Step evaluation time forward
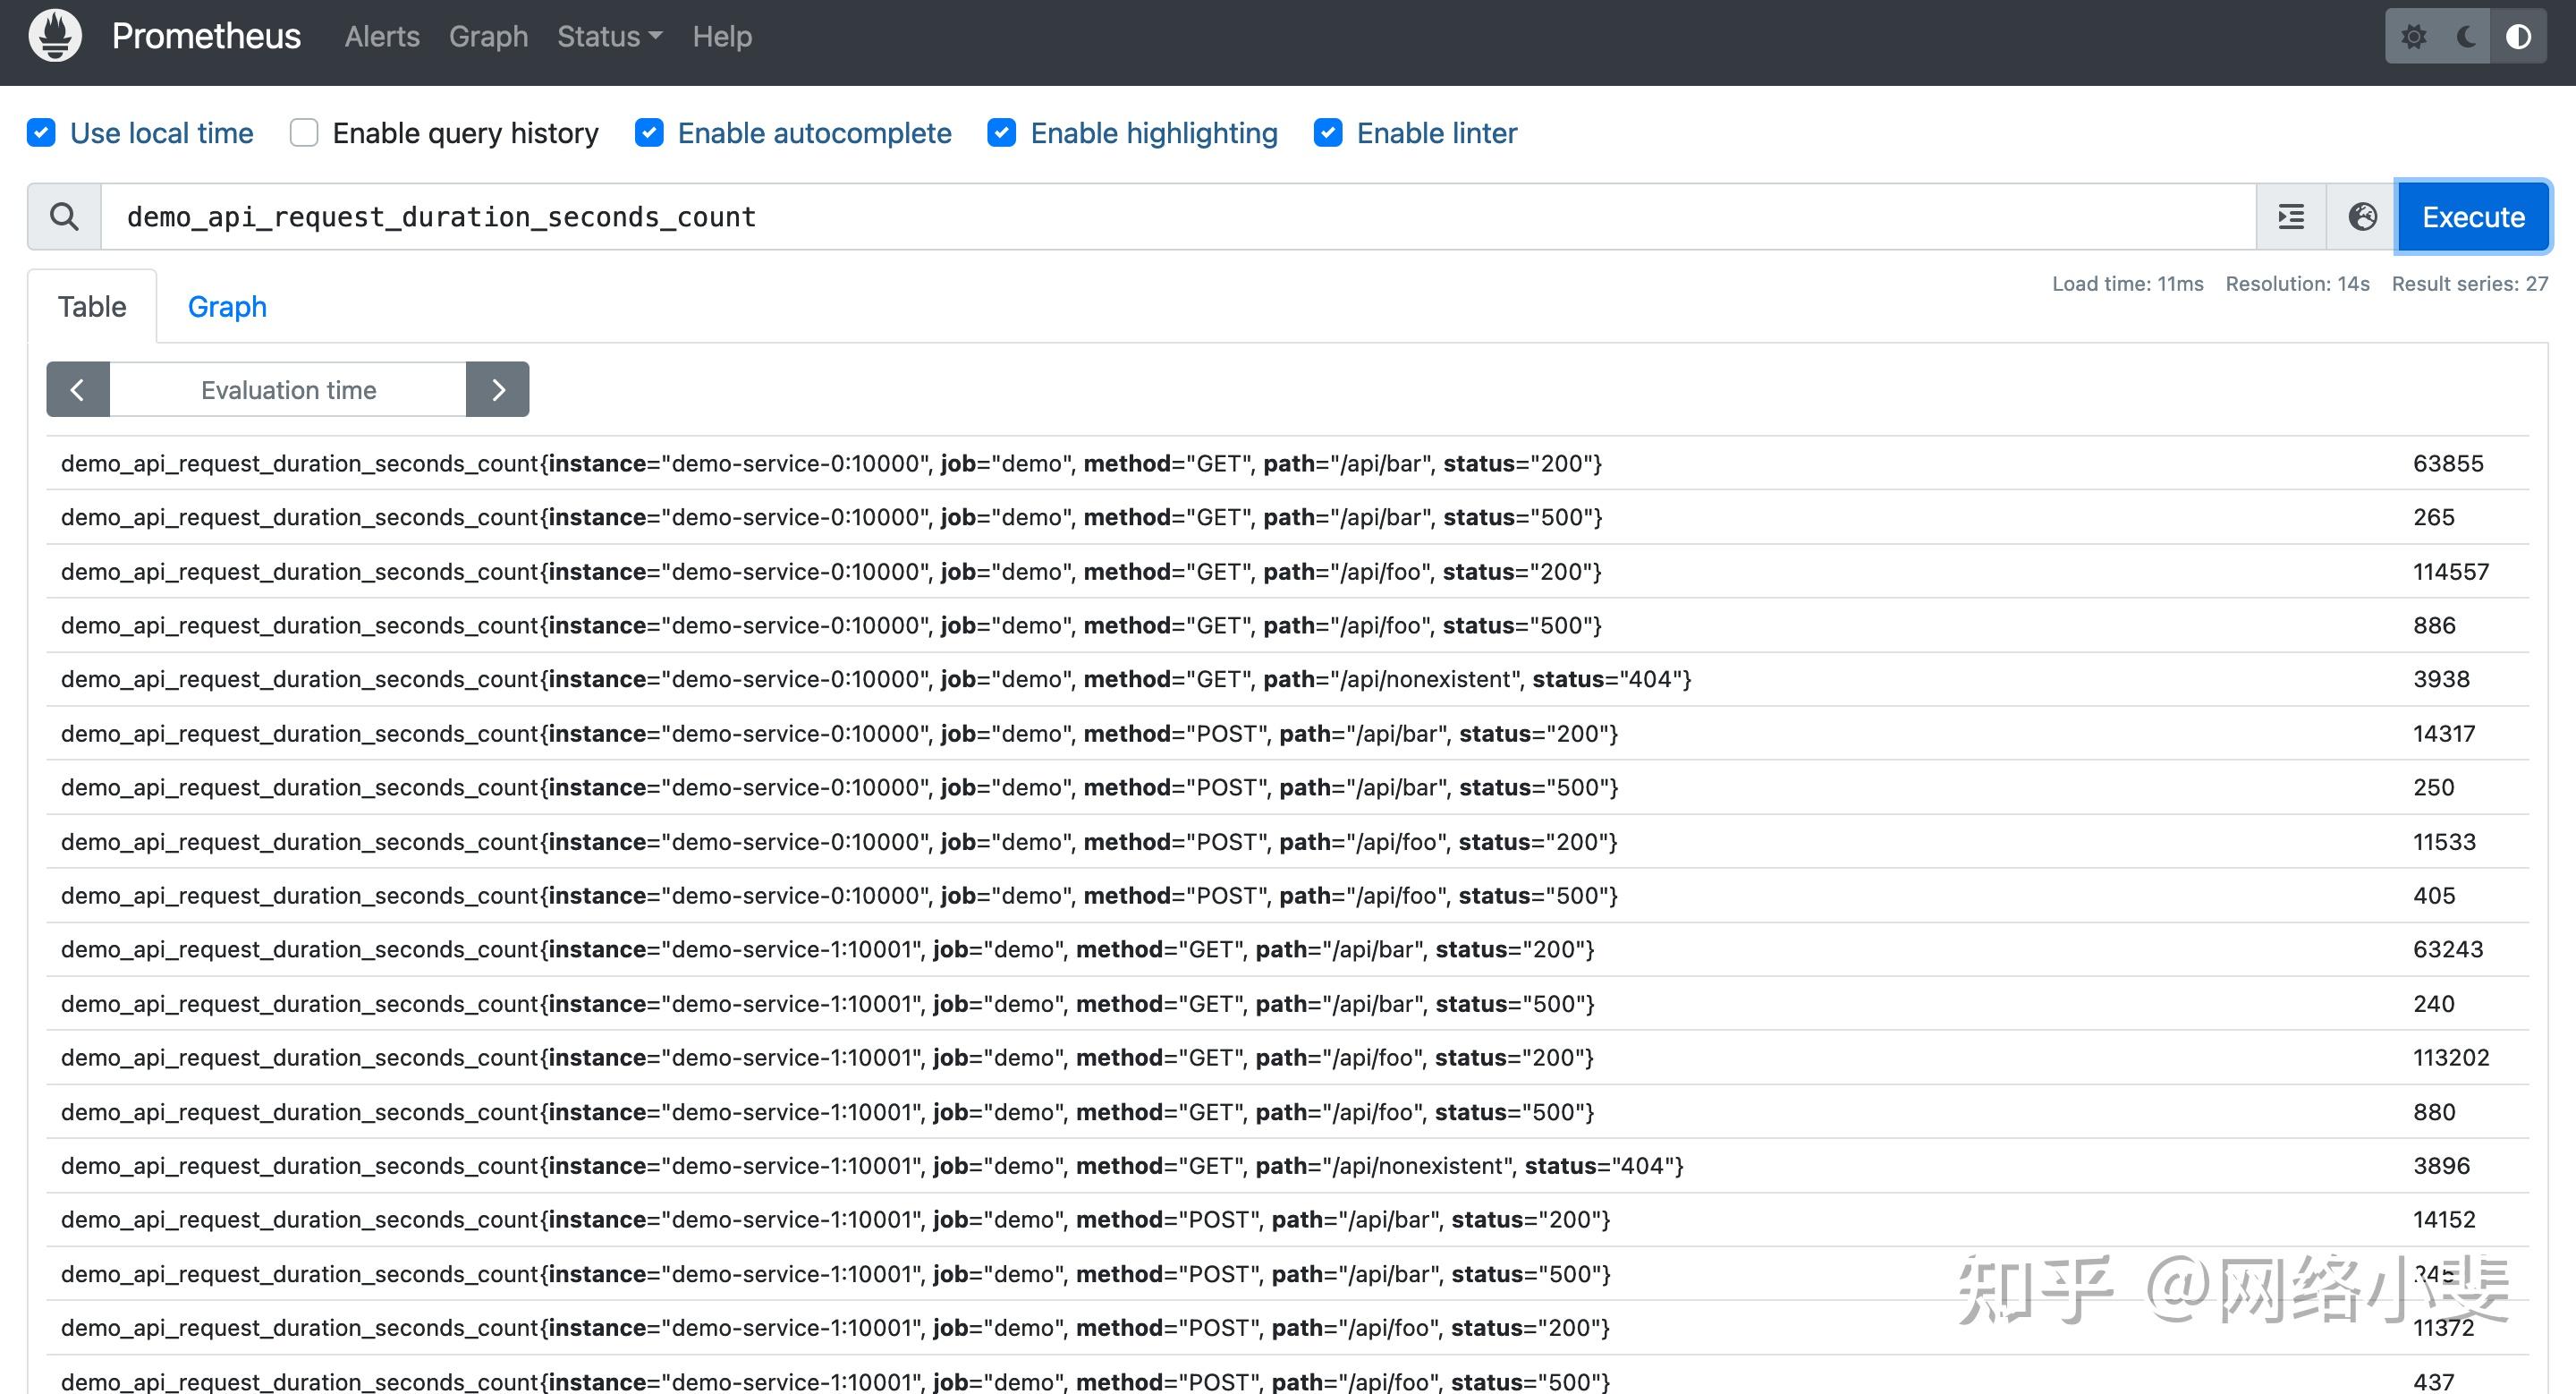Viewport: 2576px width, 1394px height. [498, 389]
